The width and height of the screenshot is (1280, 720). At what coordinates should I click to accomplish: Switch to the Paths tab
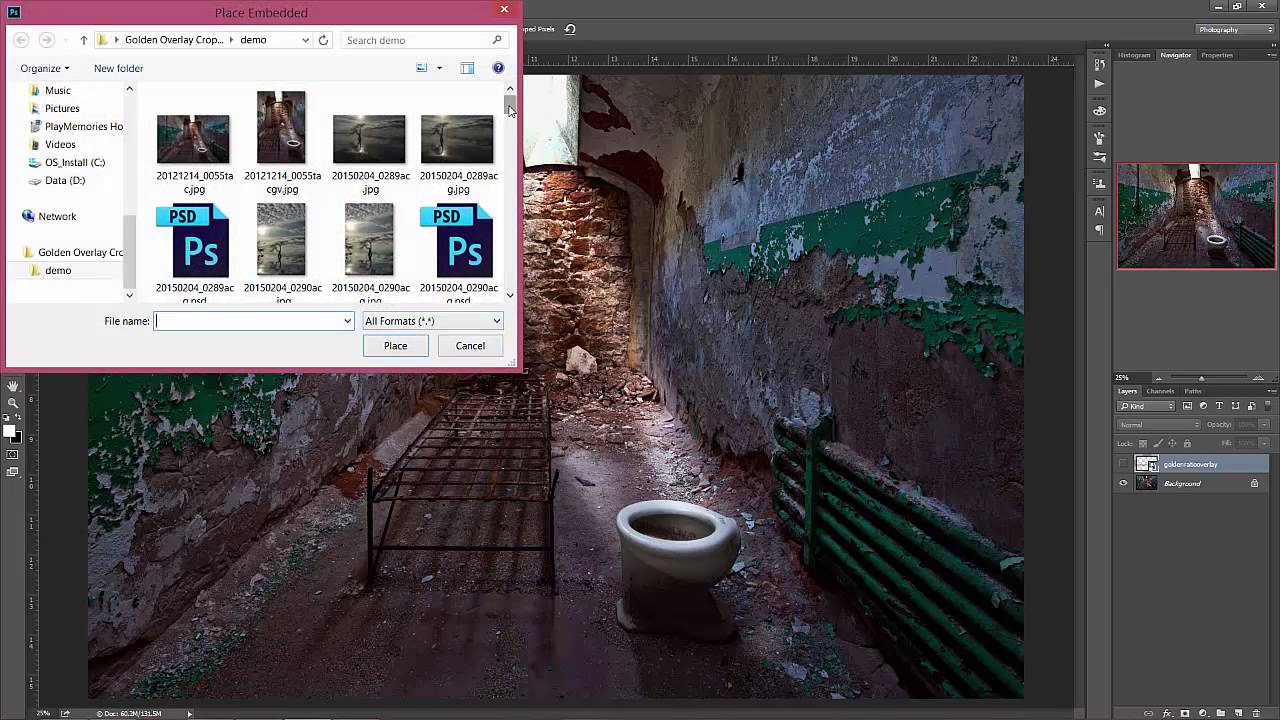point(1193,391)
